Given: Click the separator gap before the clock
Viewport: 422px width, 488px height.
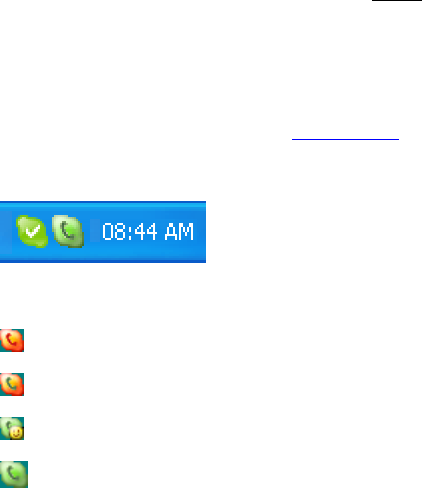Looking at the screenshot, I should coord(95,230).
